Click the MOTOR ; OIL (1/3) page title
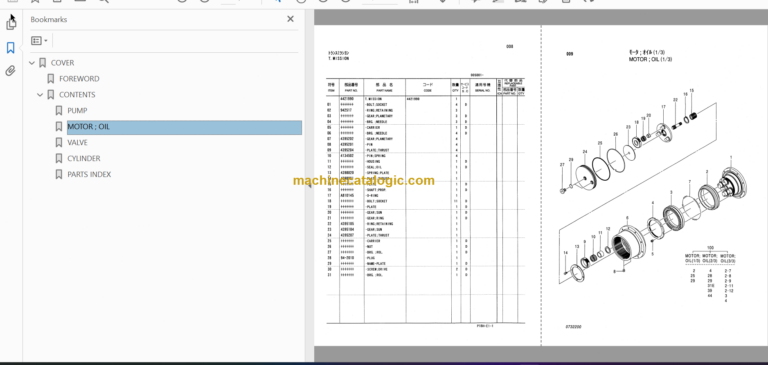Image resolution: width=768 pixels, height=365 pixels. pyautogui.click(x=650, y=59)
